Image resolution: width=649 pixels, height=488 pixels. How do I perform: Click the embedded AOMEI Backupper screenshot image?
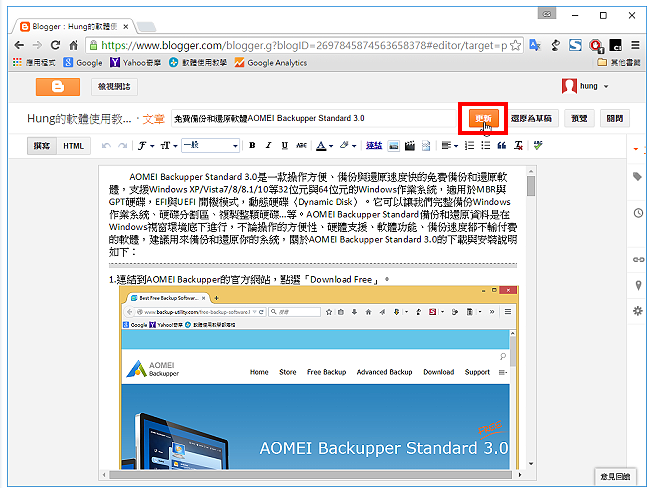[x=318, y=377]
